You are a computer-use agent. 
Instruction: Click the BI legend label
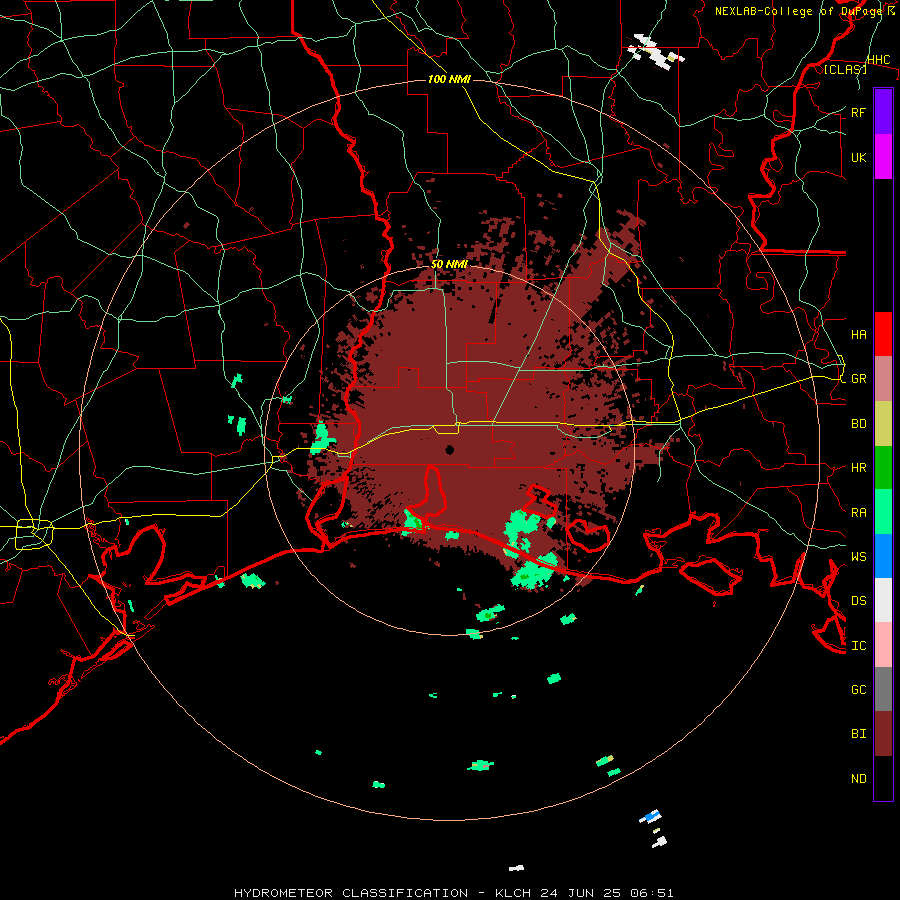pos(858,734)
